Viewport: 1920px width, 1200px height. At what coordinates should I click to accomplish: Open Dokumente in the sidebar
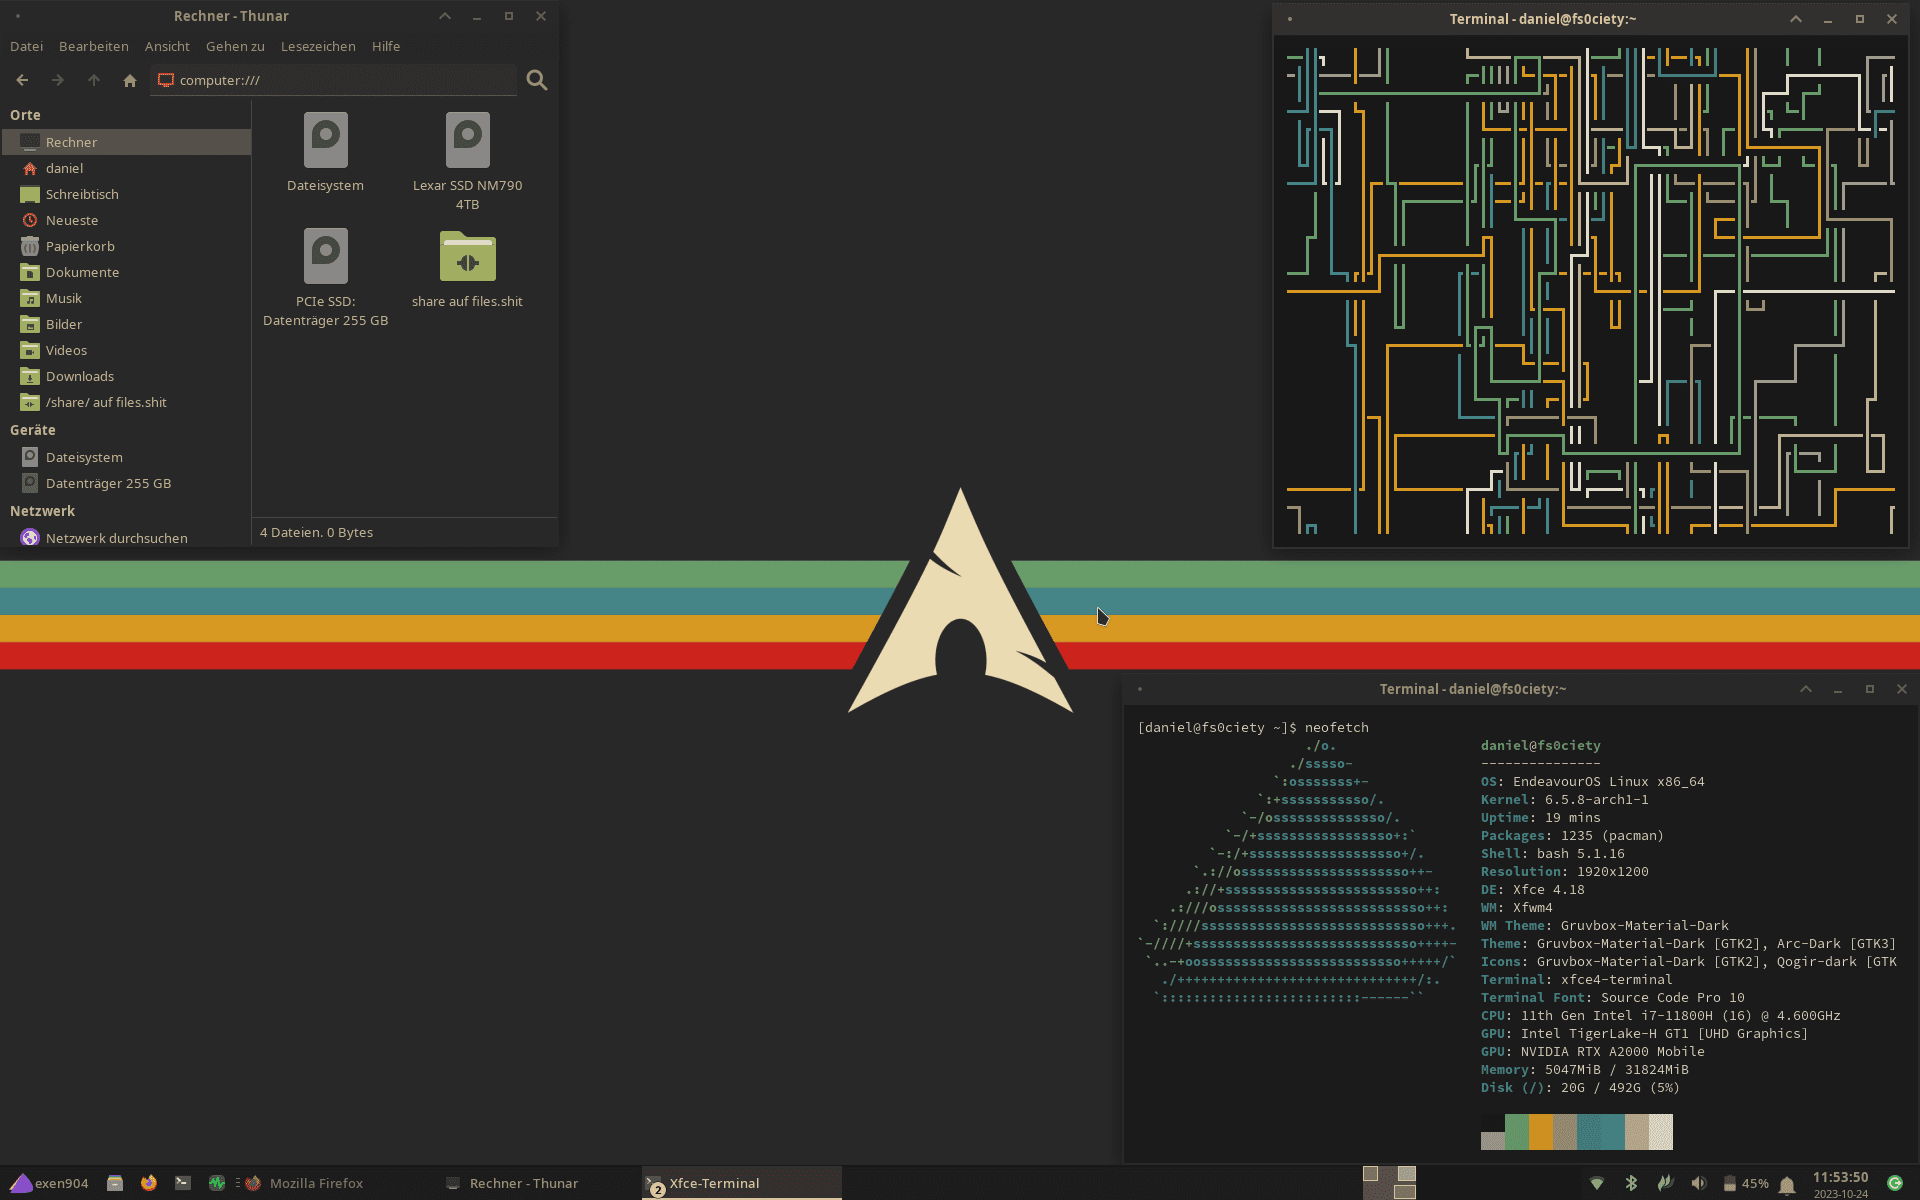pyautogui.click(x=126, y=272)
